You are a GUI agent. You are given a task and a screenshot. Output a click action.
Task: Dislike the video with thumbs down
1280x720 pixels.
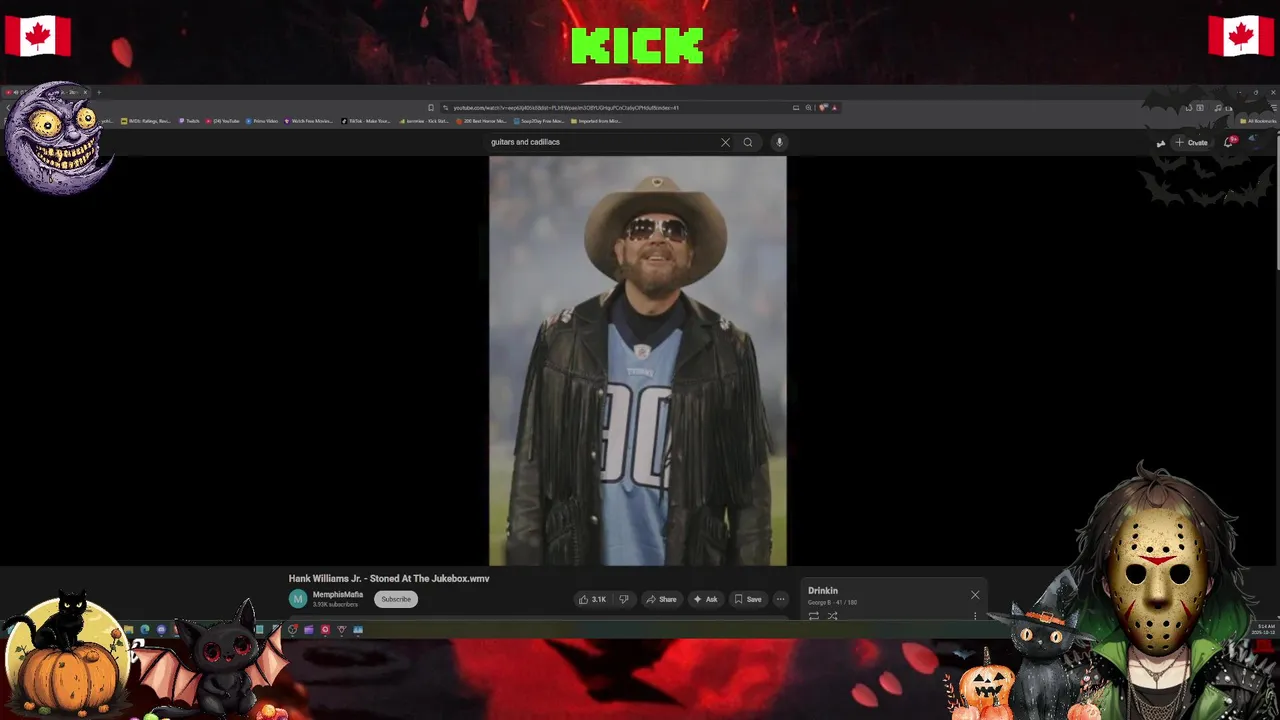[x=624, y=599]
